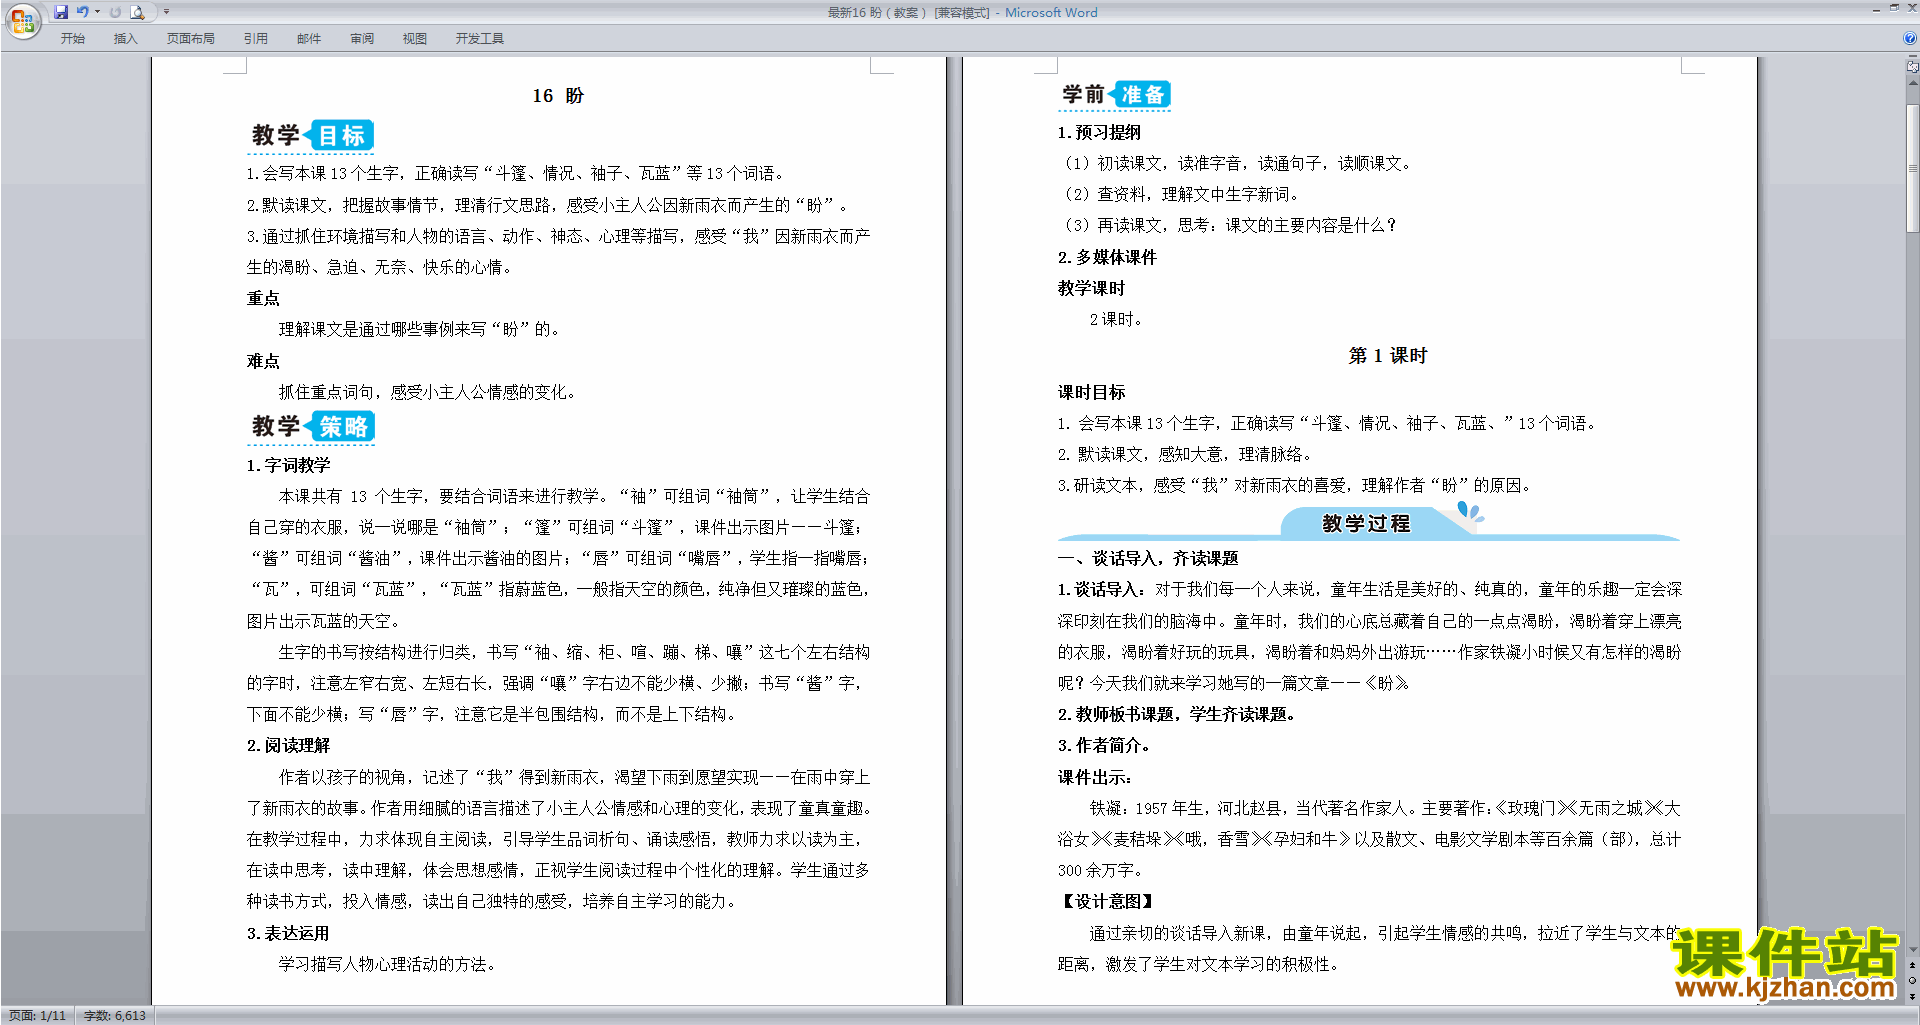Click the 第 1 课时 centered heading
Screen dimensions: 1920x1025
point(1387,356)
